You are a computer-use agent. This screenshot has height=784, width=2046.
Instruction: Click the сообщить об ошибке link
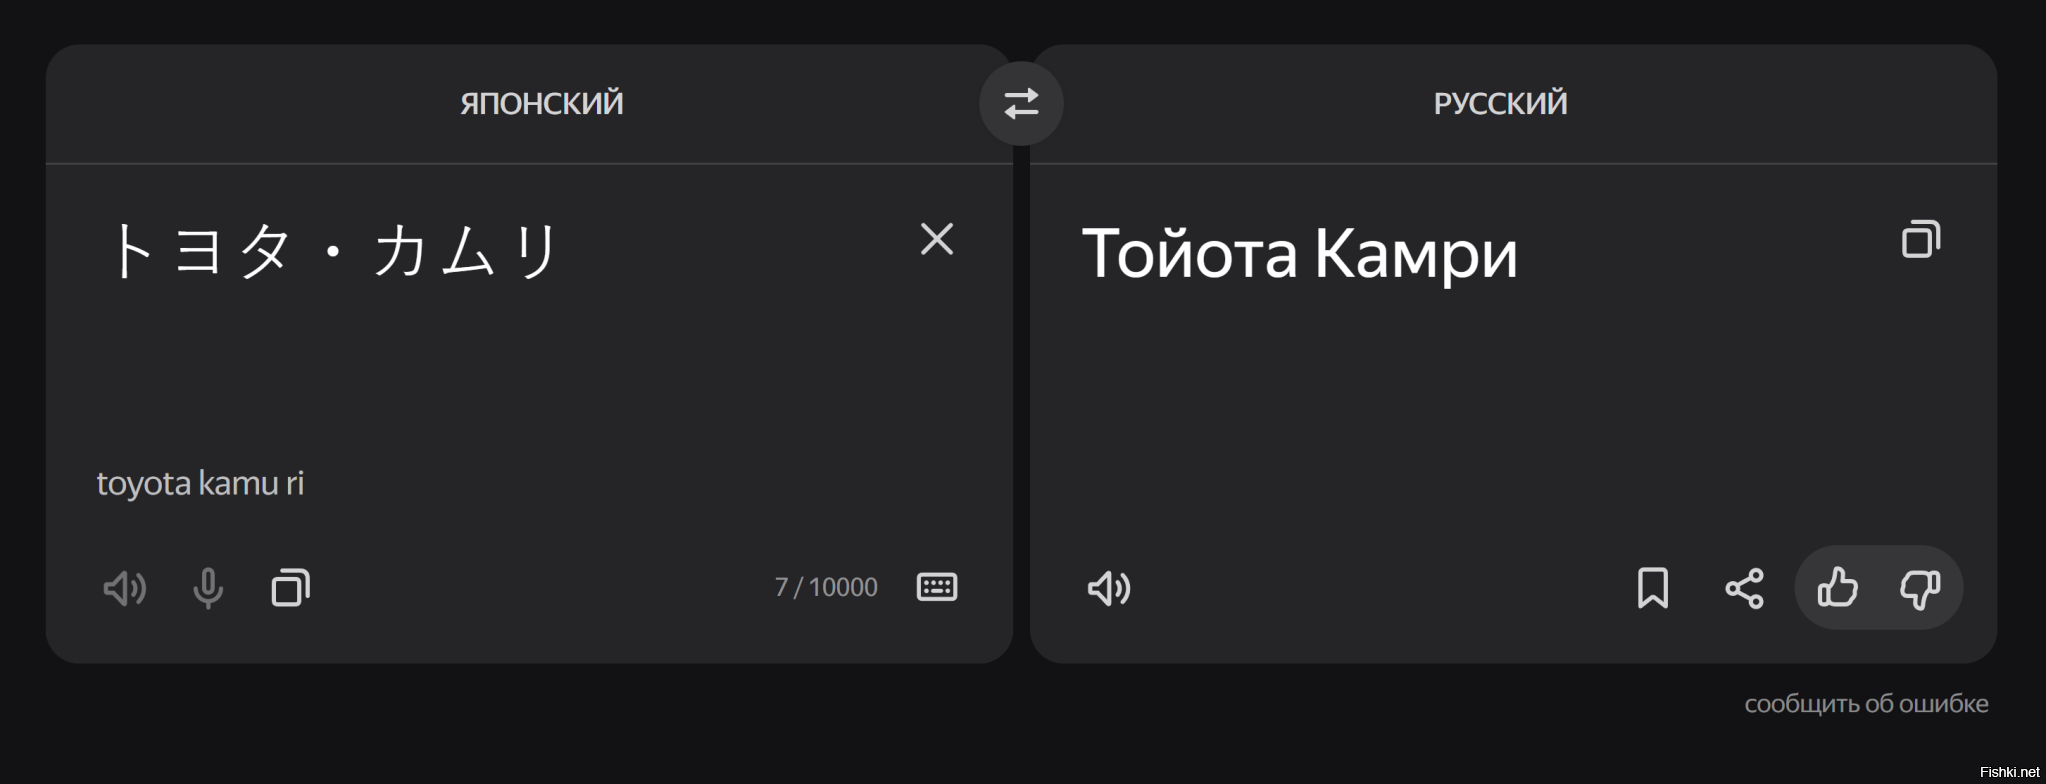(x=1866, y=704)
